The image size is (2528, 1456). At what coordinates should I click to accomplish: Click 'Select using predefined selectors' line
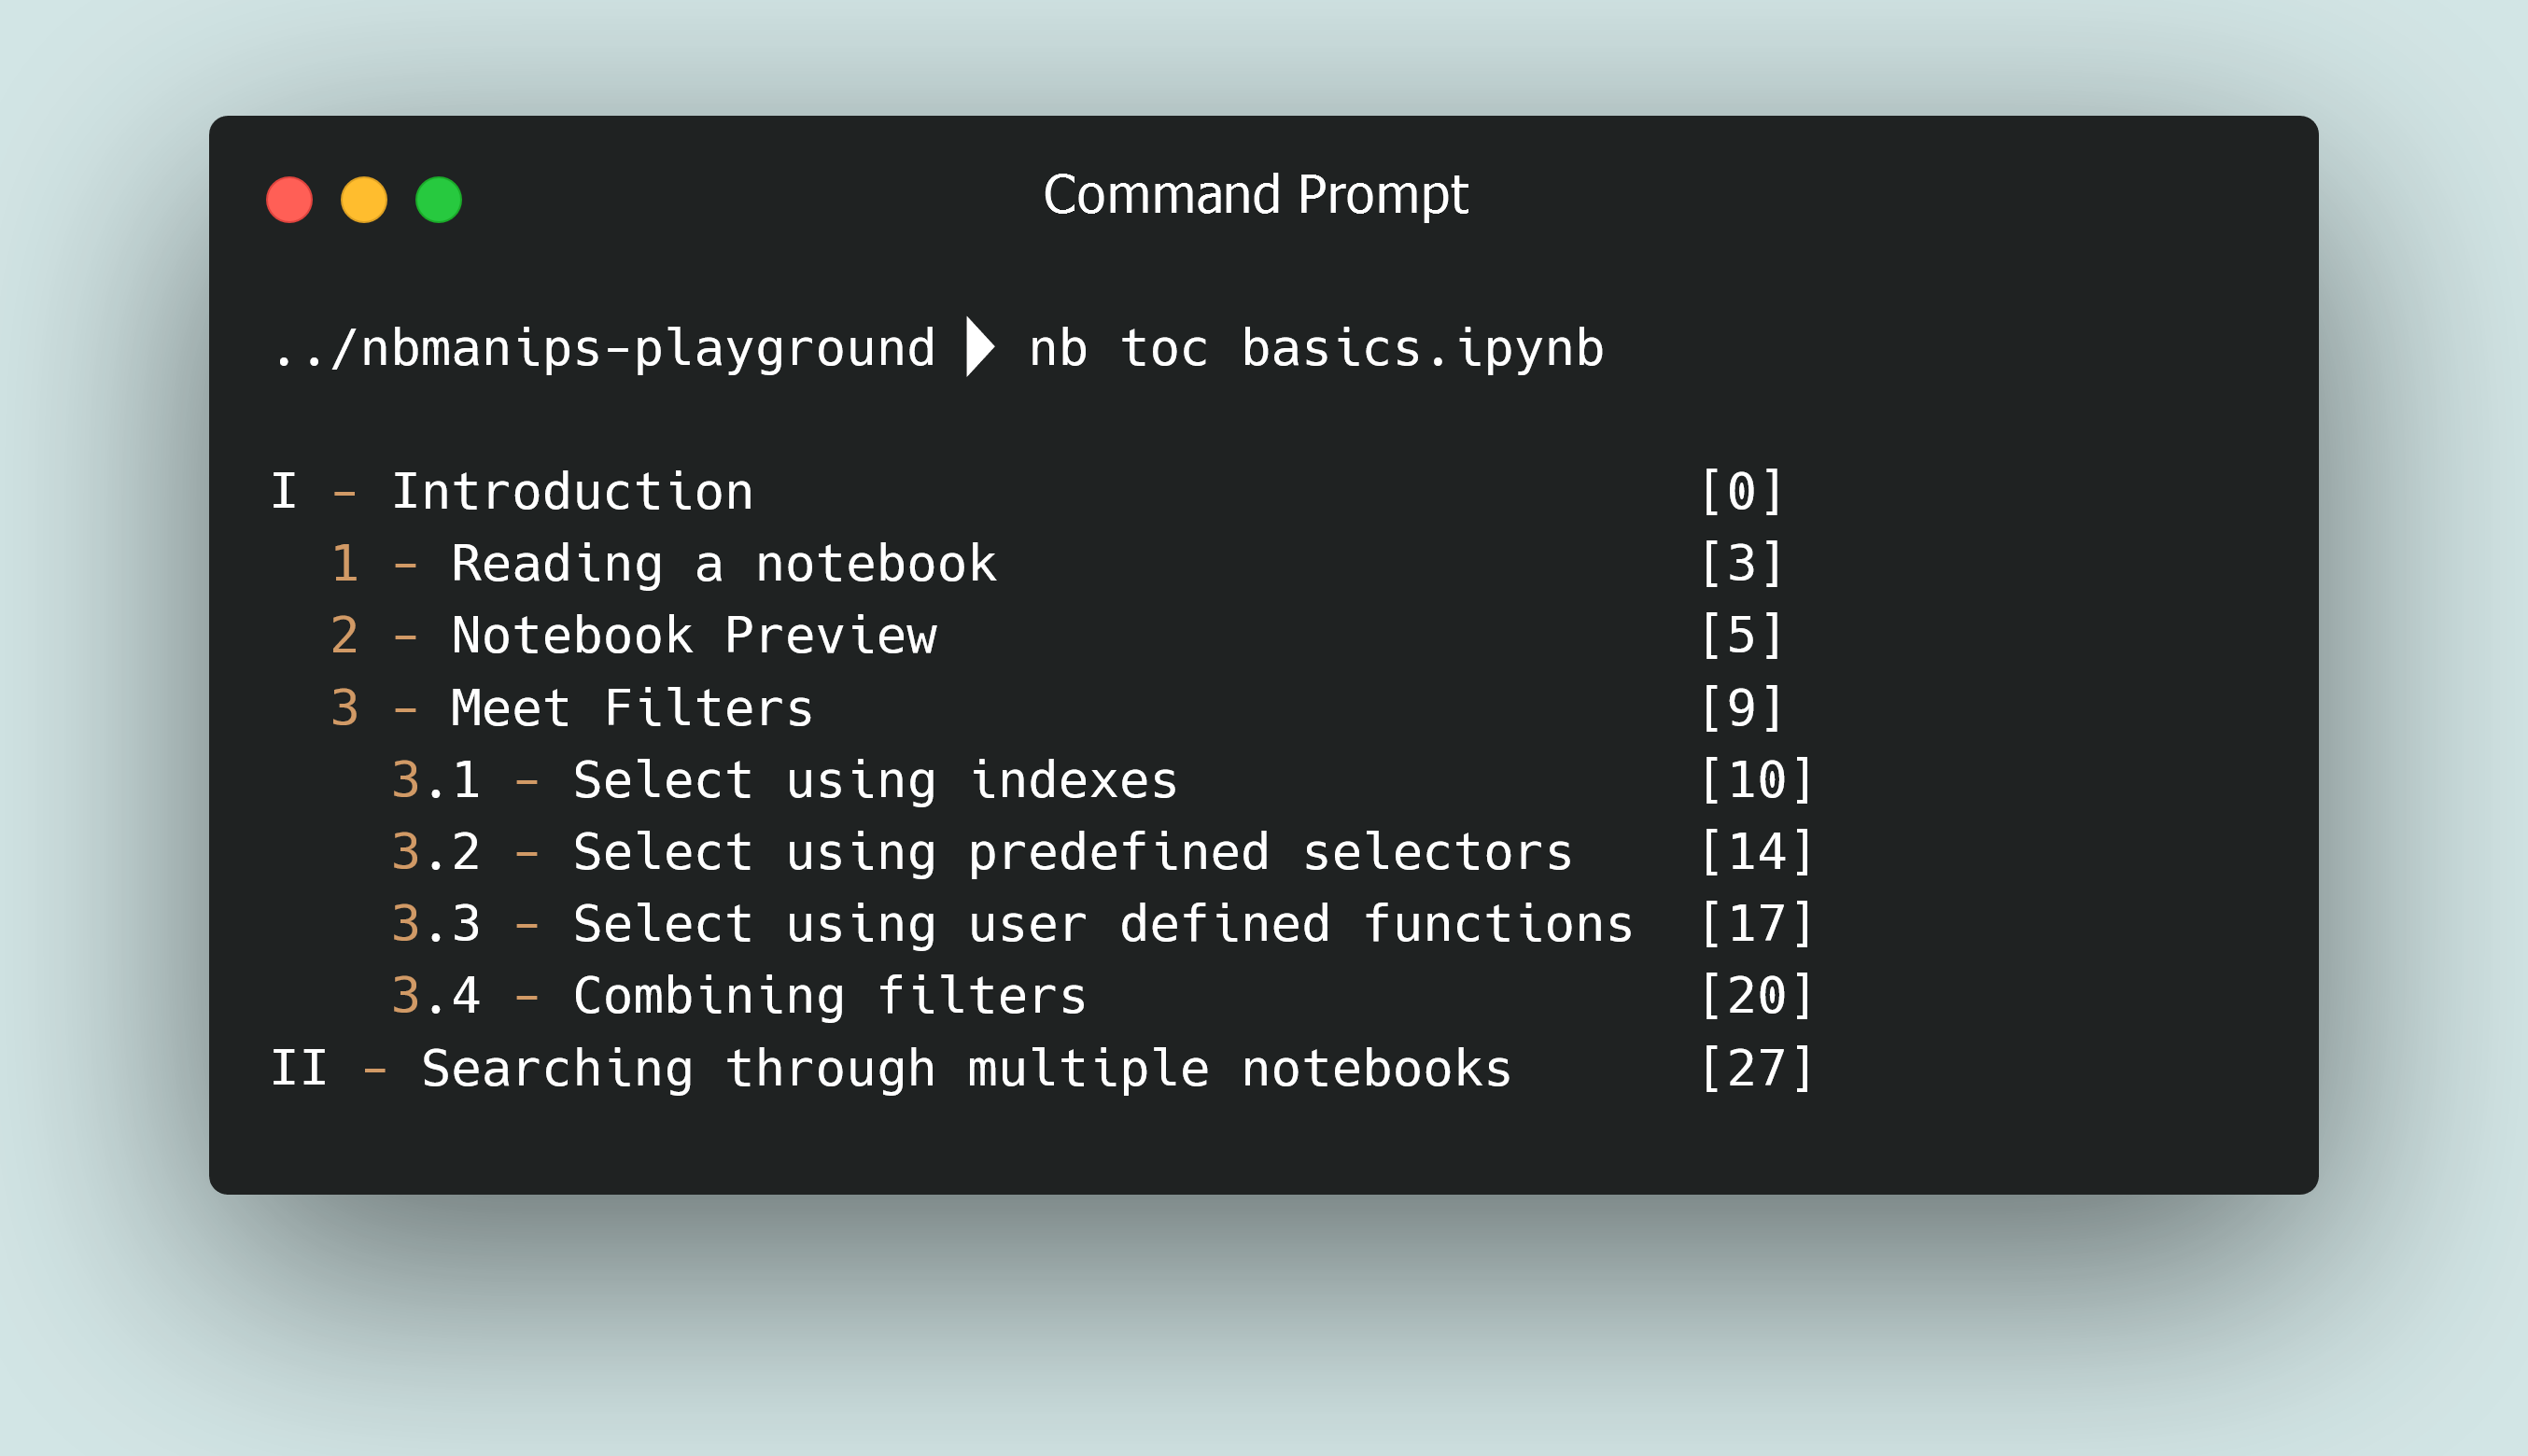[1072, 852]
